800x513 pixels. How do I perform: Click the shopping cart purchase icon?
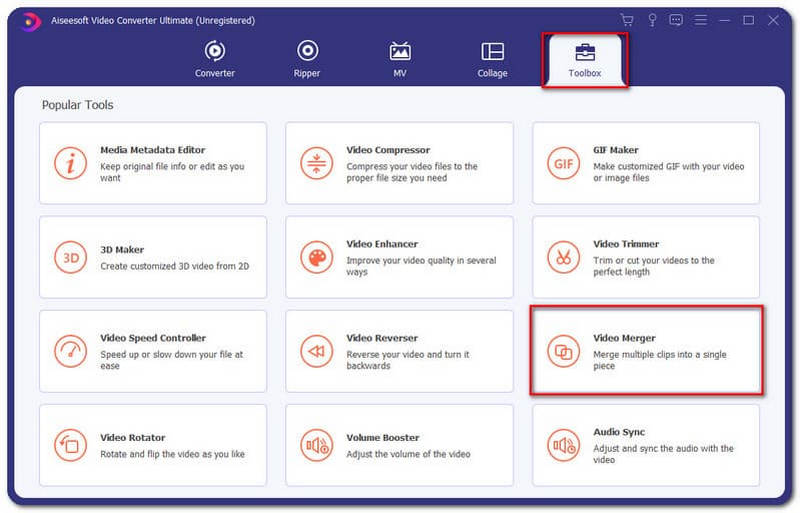tap(627, 20)
